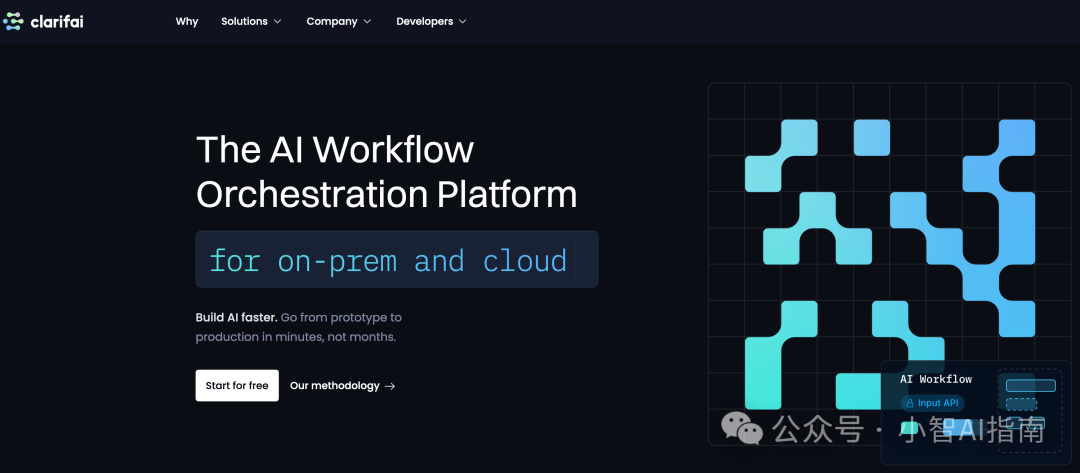Click the Developers menu label

pyautogui.click(x=424, y=21)
